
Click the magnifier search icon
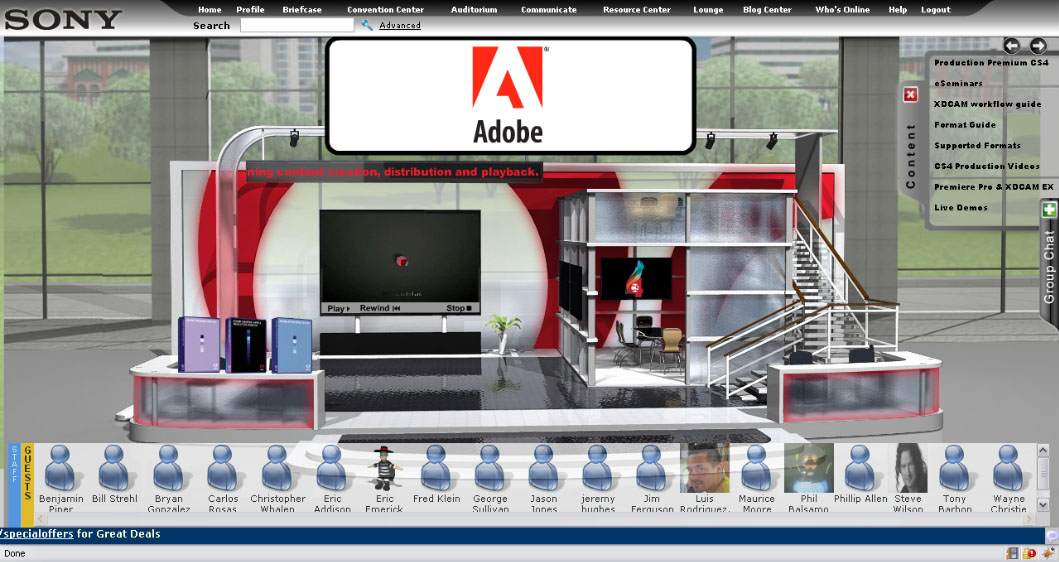click(366, 25)
